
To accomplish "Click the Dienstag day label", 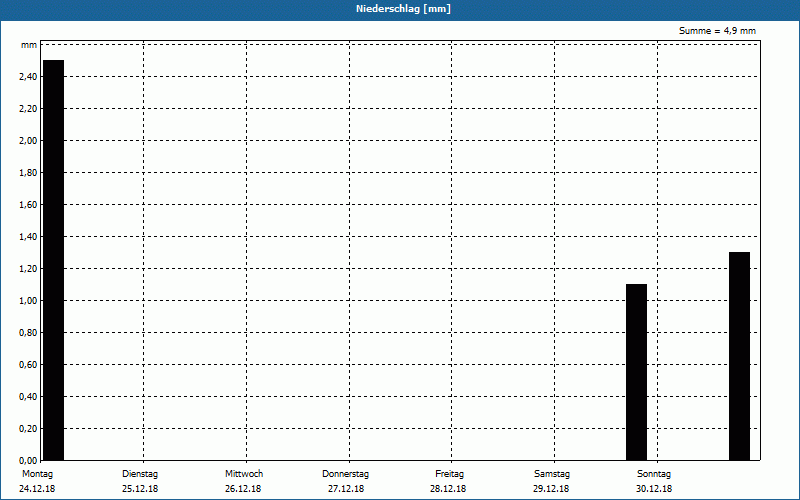I will [140, 474].
